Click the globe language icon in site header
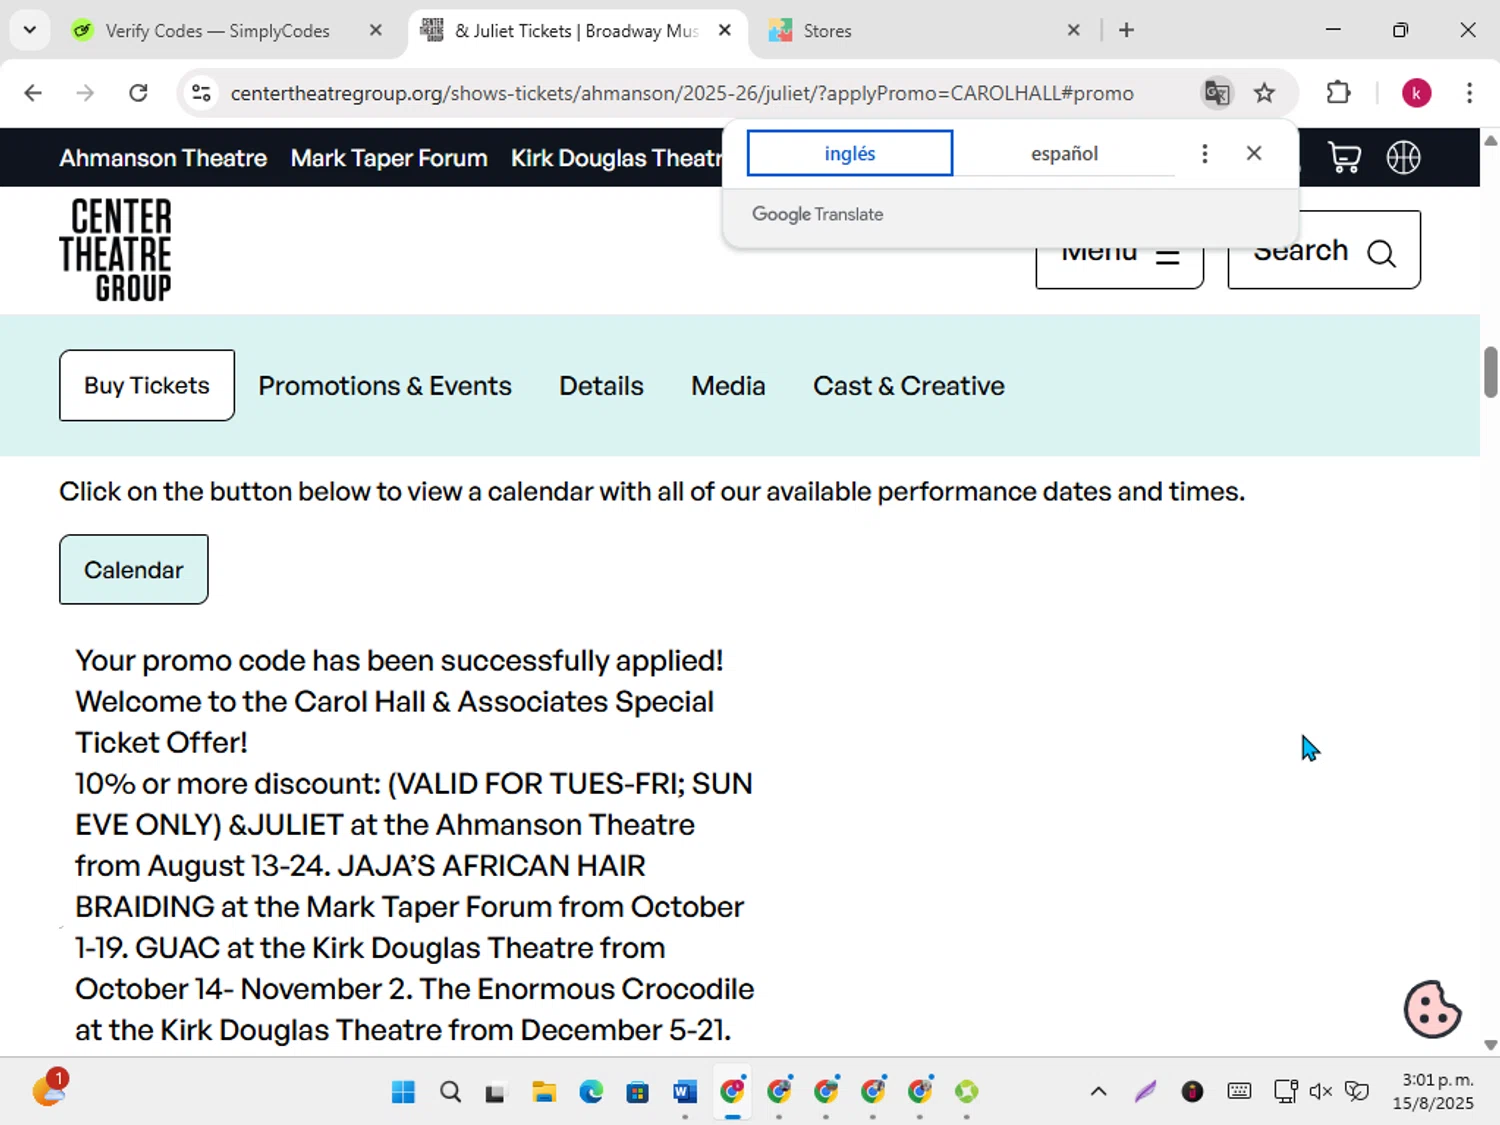The image size is (1500, 1125). (1403, 157)
